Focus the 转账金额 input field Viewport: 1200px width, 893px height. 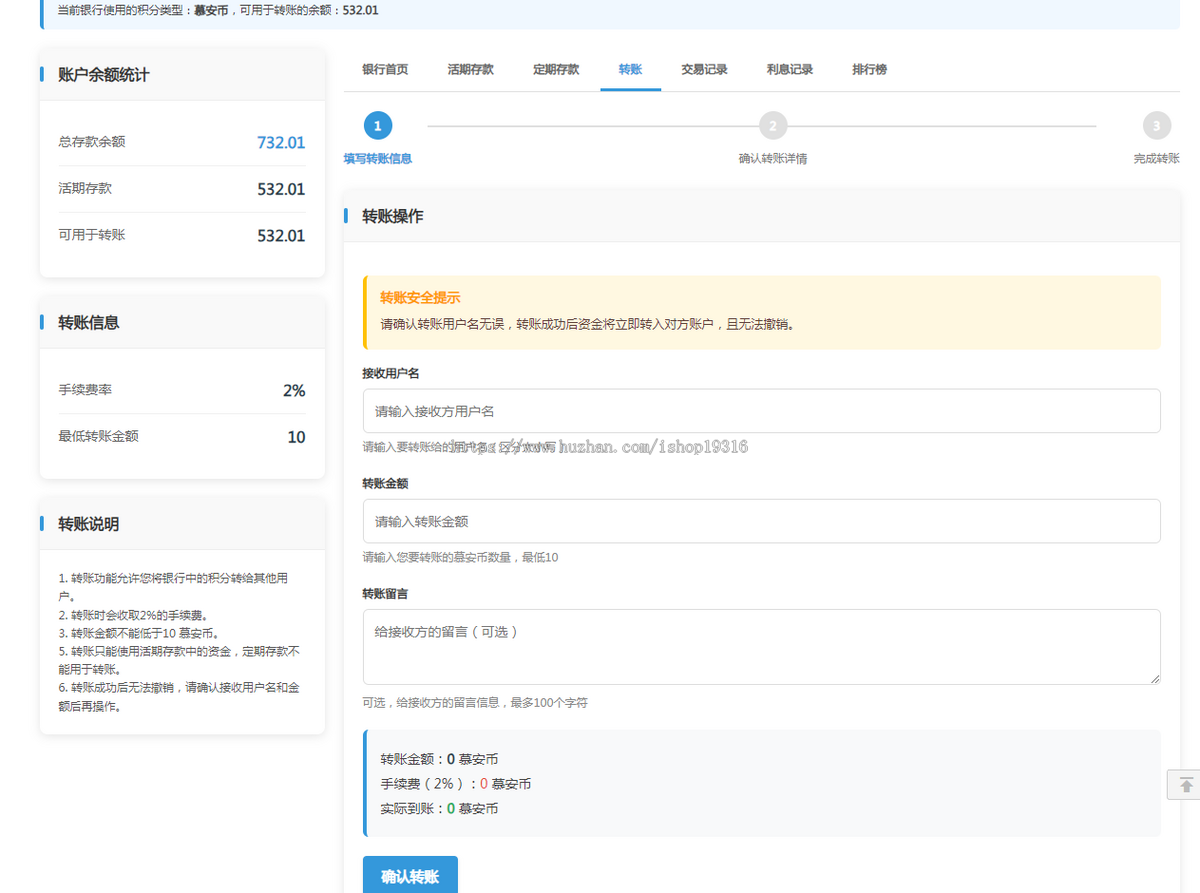click(x=761, y=521)
